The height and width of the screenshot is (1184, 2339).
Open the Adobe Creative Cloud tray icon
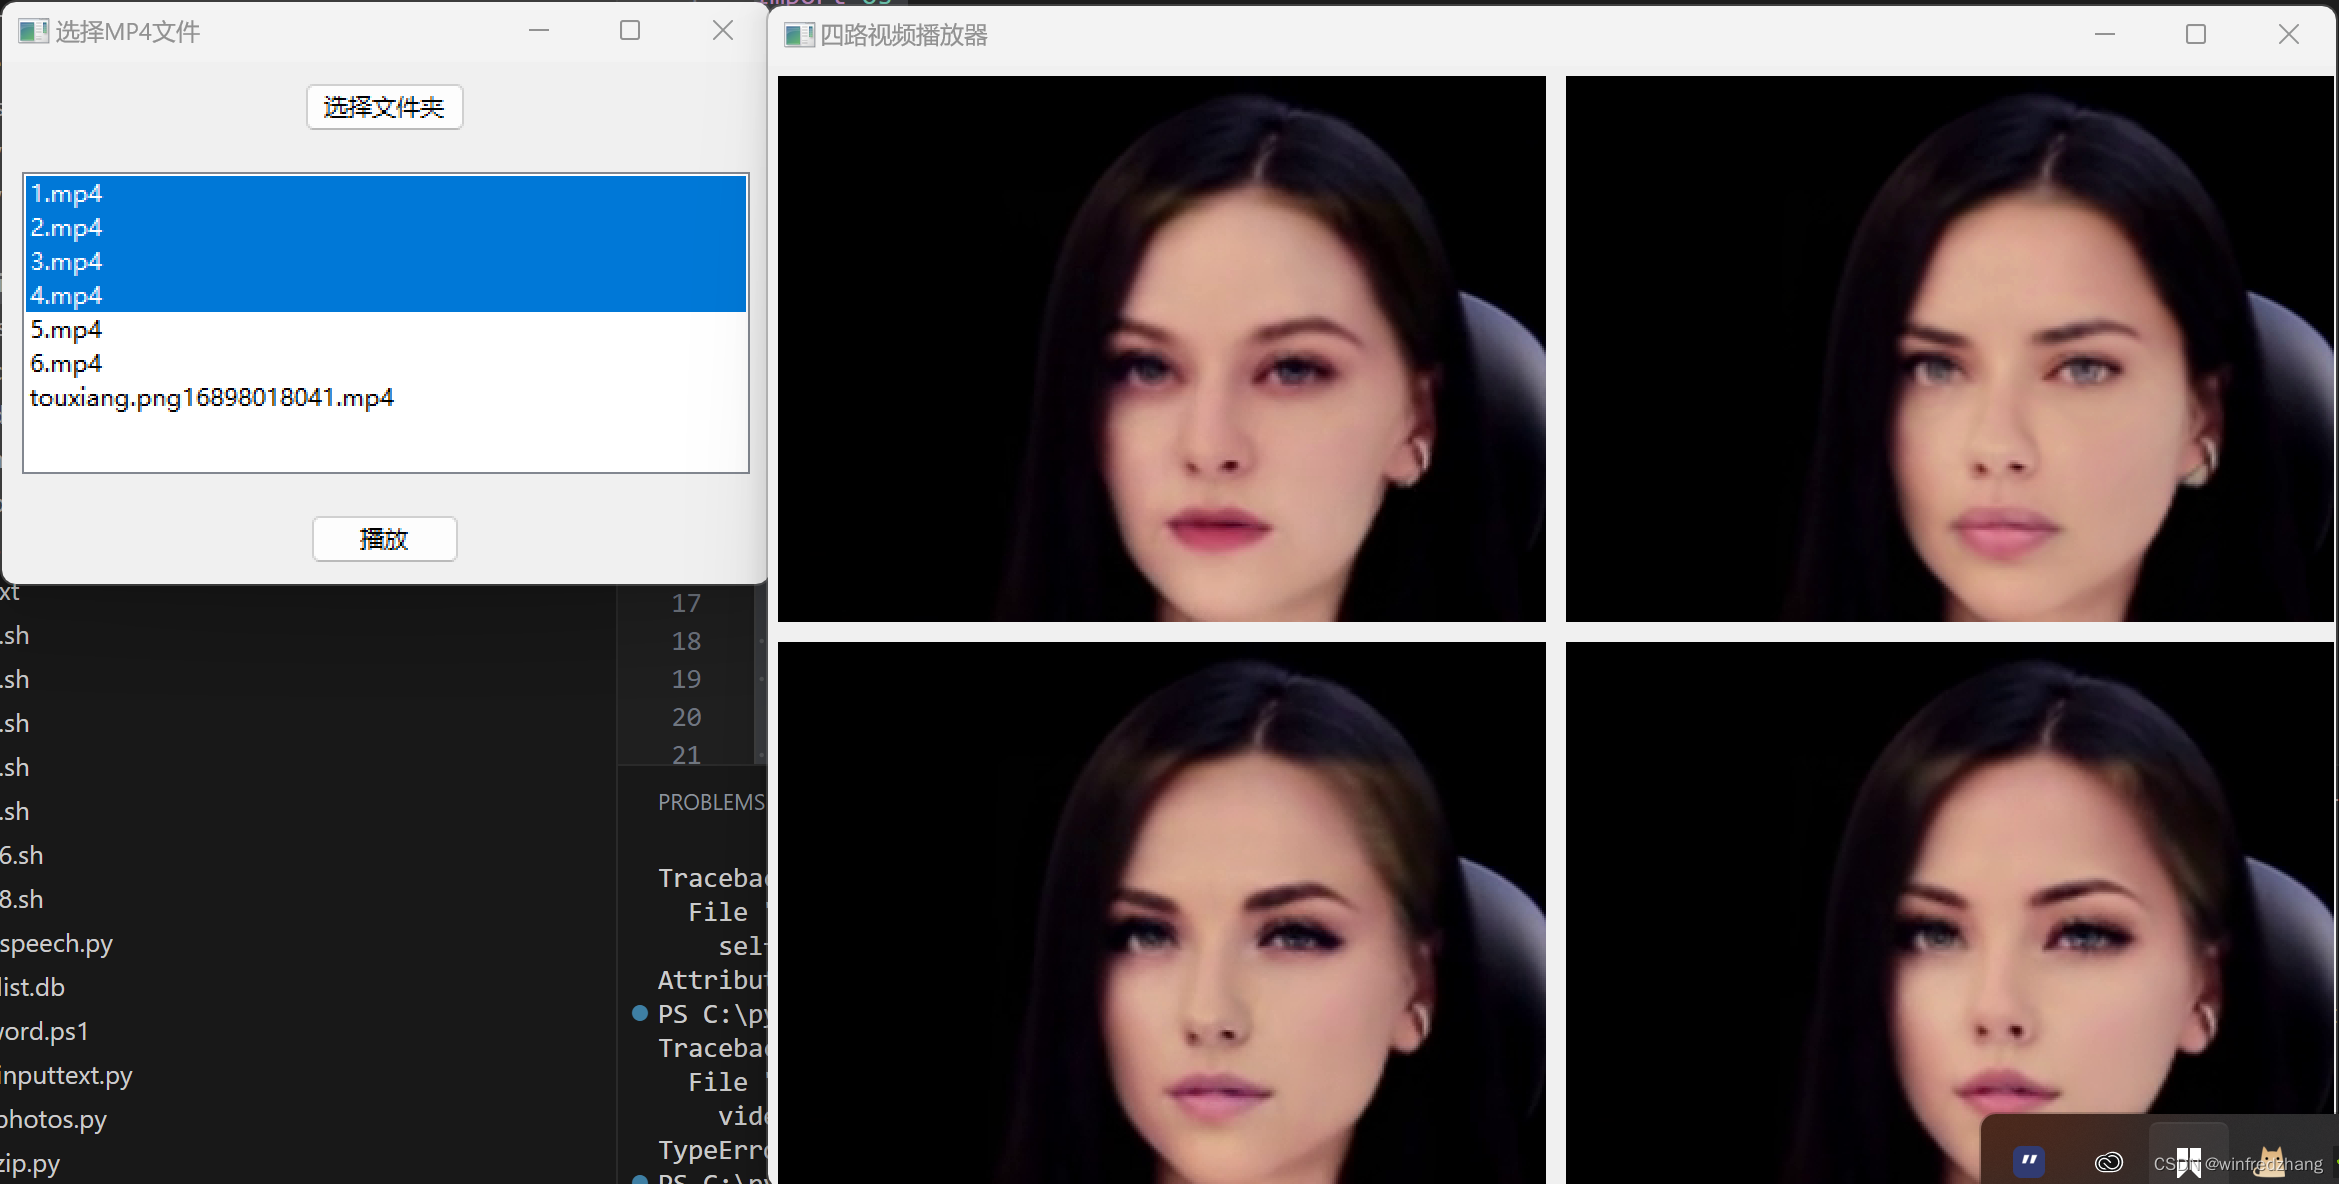(x=2109, y=1162)
